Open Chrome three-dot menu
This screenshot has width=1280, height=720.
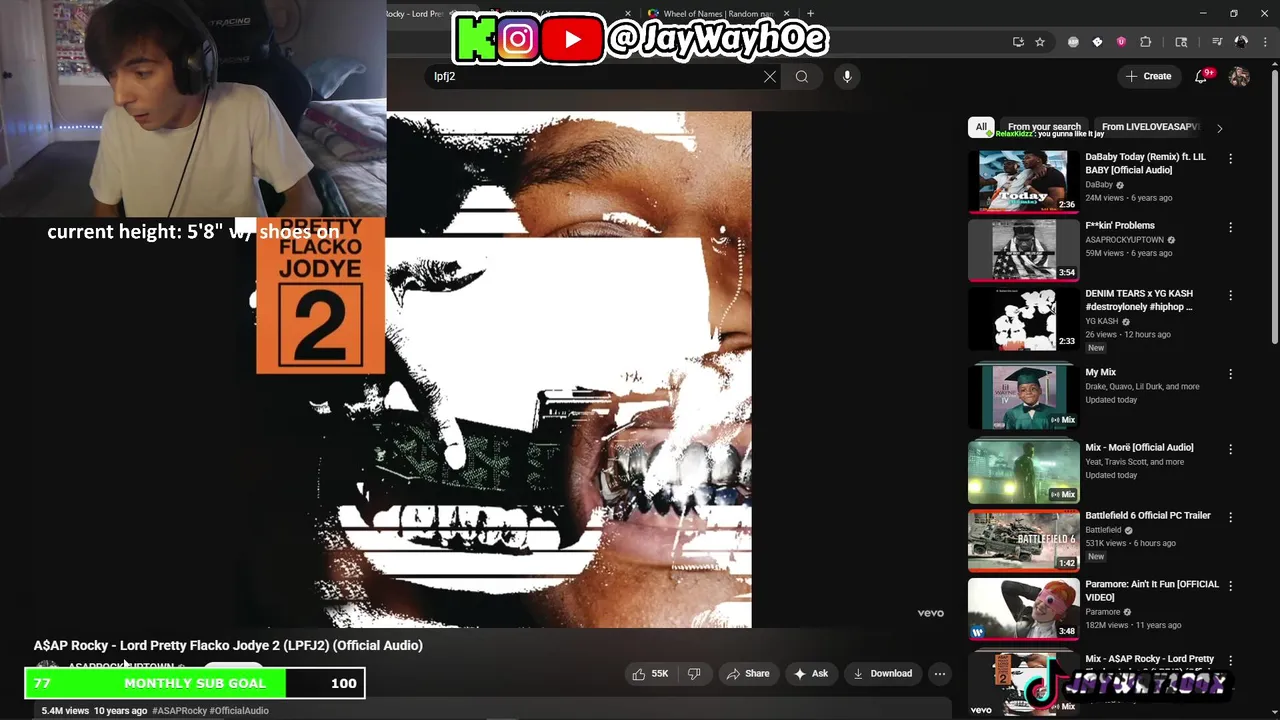(x=1263, y=42)
